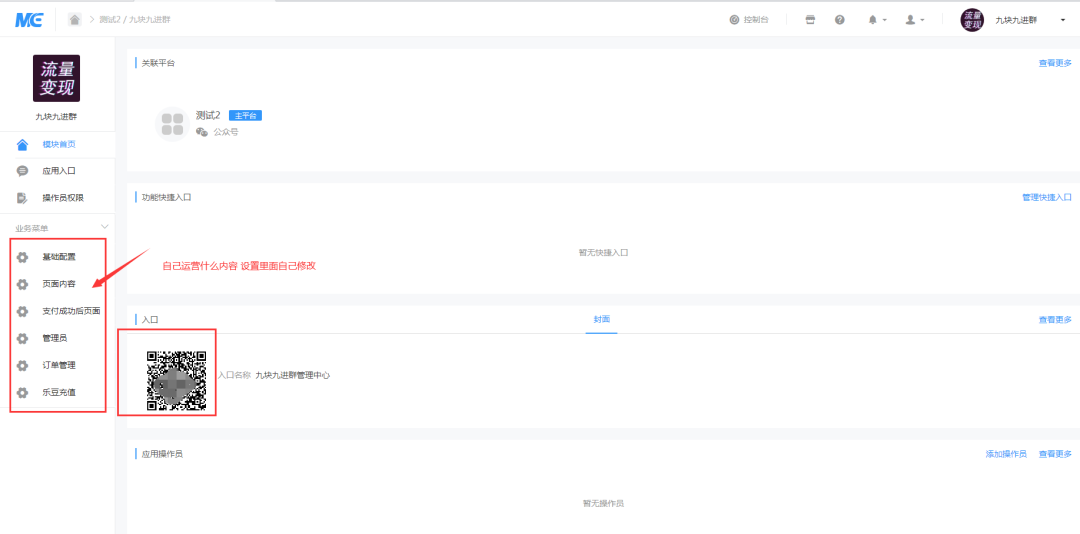Select the 模块首页 menu item
Viewport: 1080px width, 534px height.
[59, 145]
